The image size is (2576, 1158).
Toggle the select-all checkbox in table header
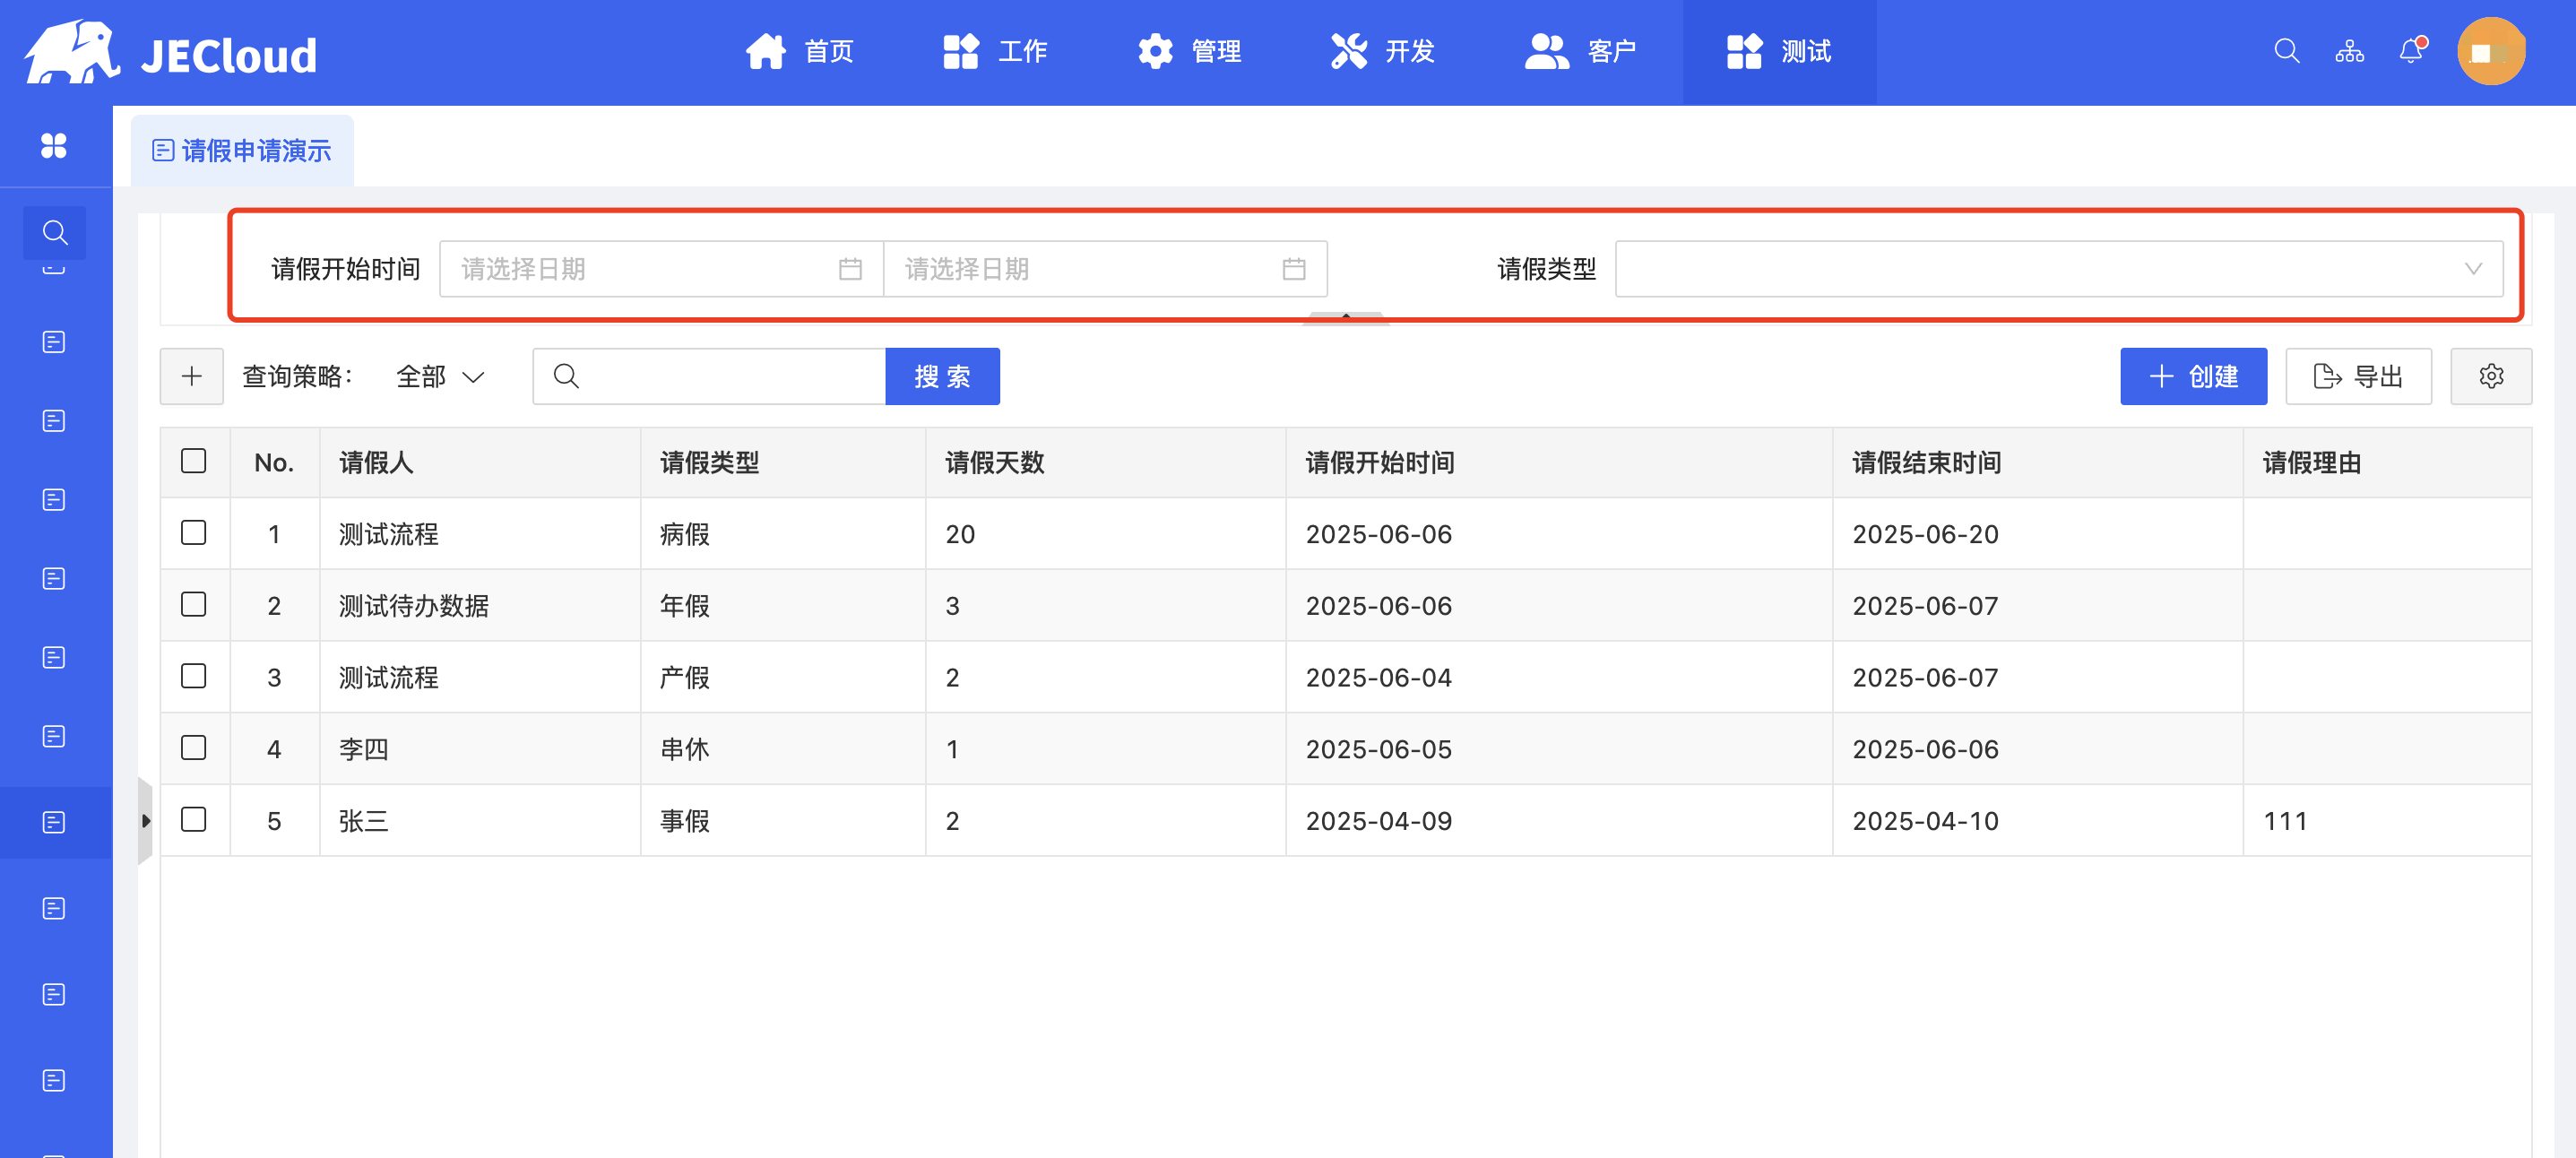(x=194, y=461)
